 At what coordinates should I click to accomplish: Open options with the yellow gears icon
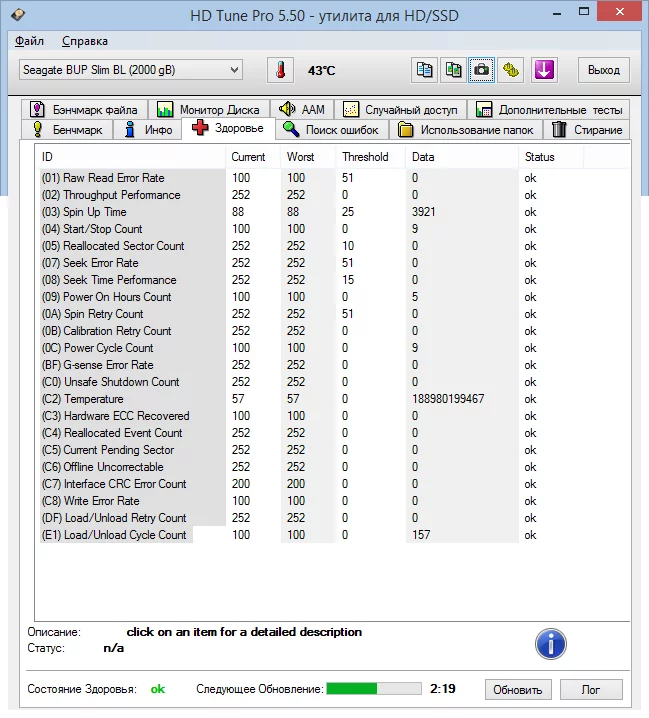click(510, 71)
